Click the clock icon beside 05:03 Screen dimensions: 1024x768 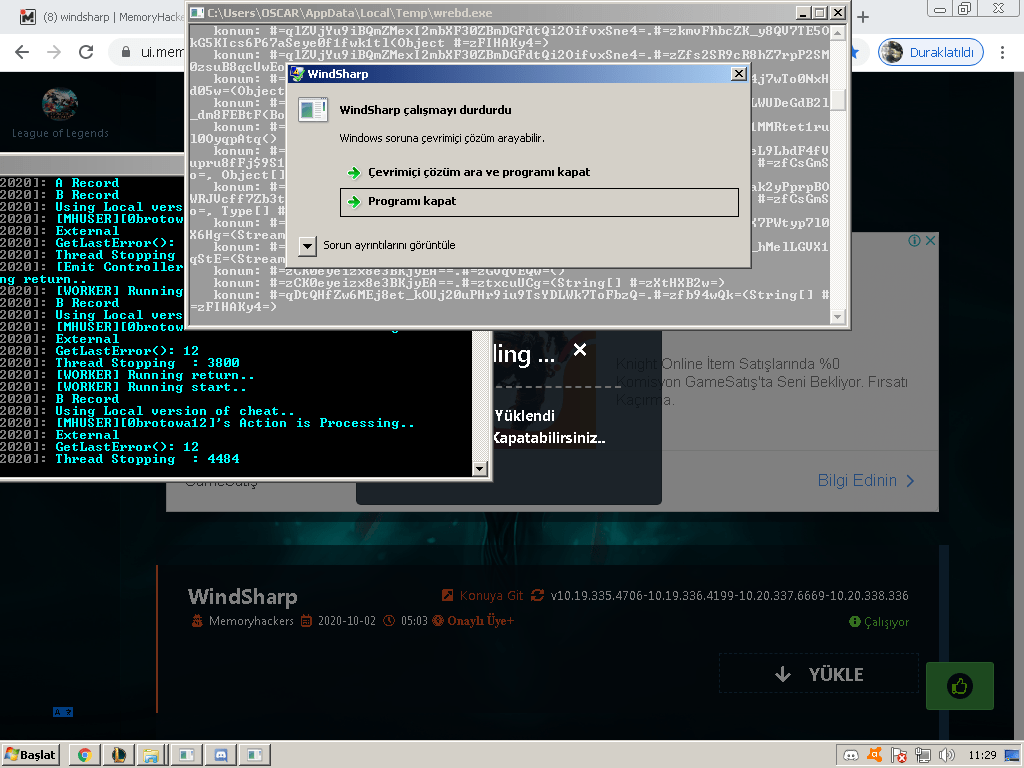tap(389, 621)
